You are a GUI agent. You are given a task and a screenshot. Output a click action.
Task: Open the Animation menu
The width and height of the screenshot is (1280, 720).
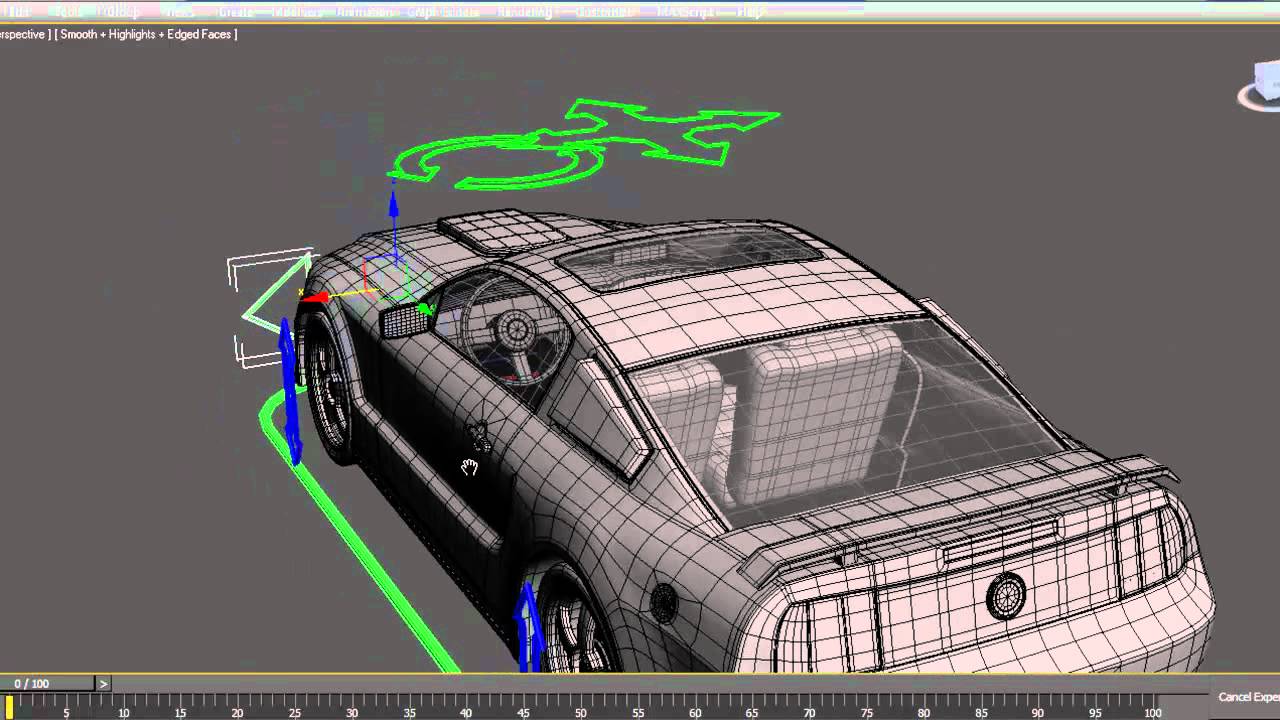click(365, 12)
